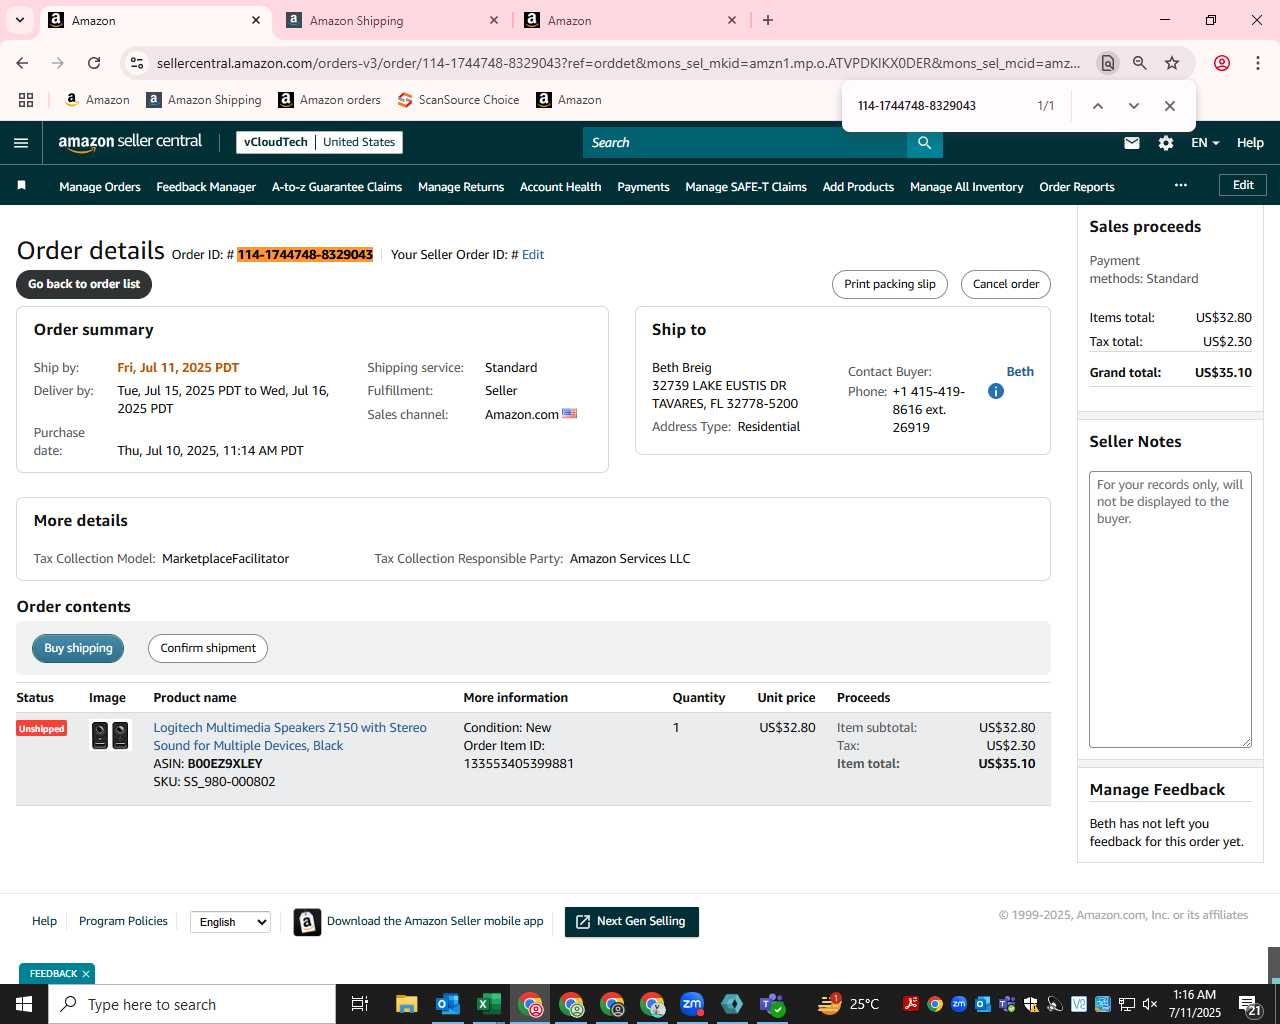1280x1024 pixels.
Task: Go to the next find result
Action: (1134, 106)
